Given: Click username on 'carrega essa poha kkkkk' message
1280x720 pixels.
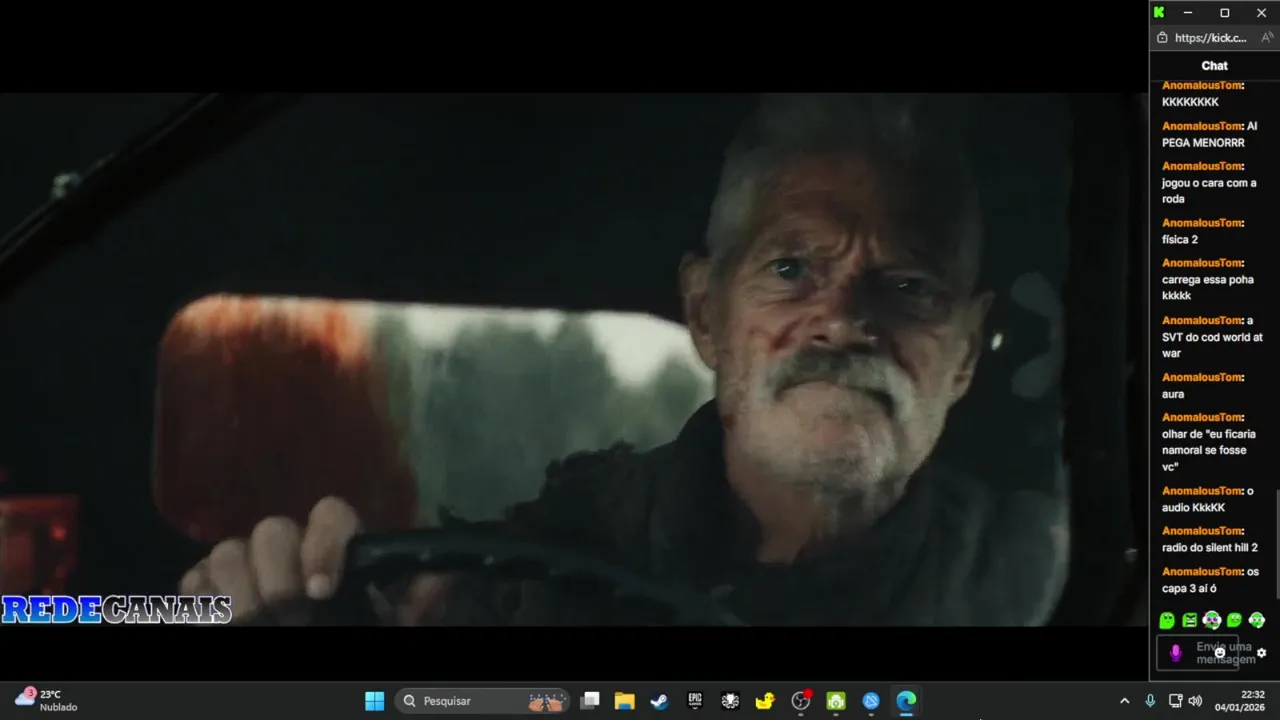Looking at the screenshot, I should pyautogui.click(x=1202, y=263).
